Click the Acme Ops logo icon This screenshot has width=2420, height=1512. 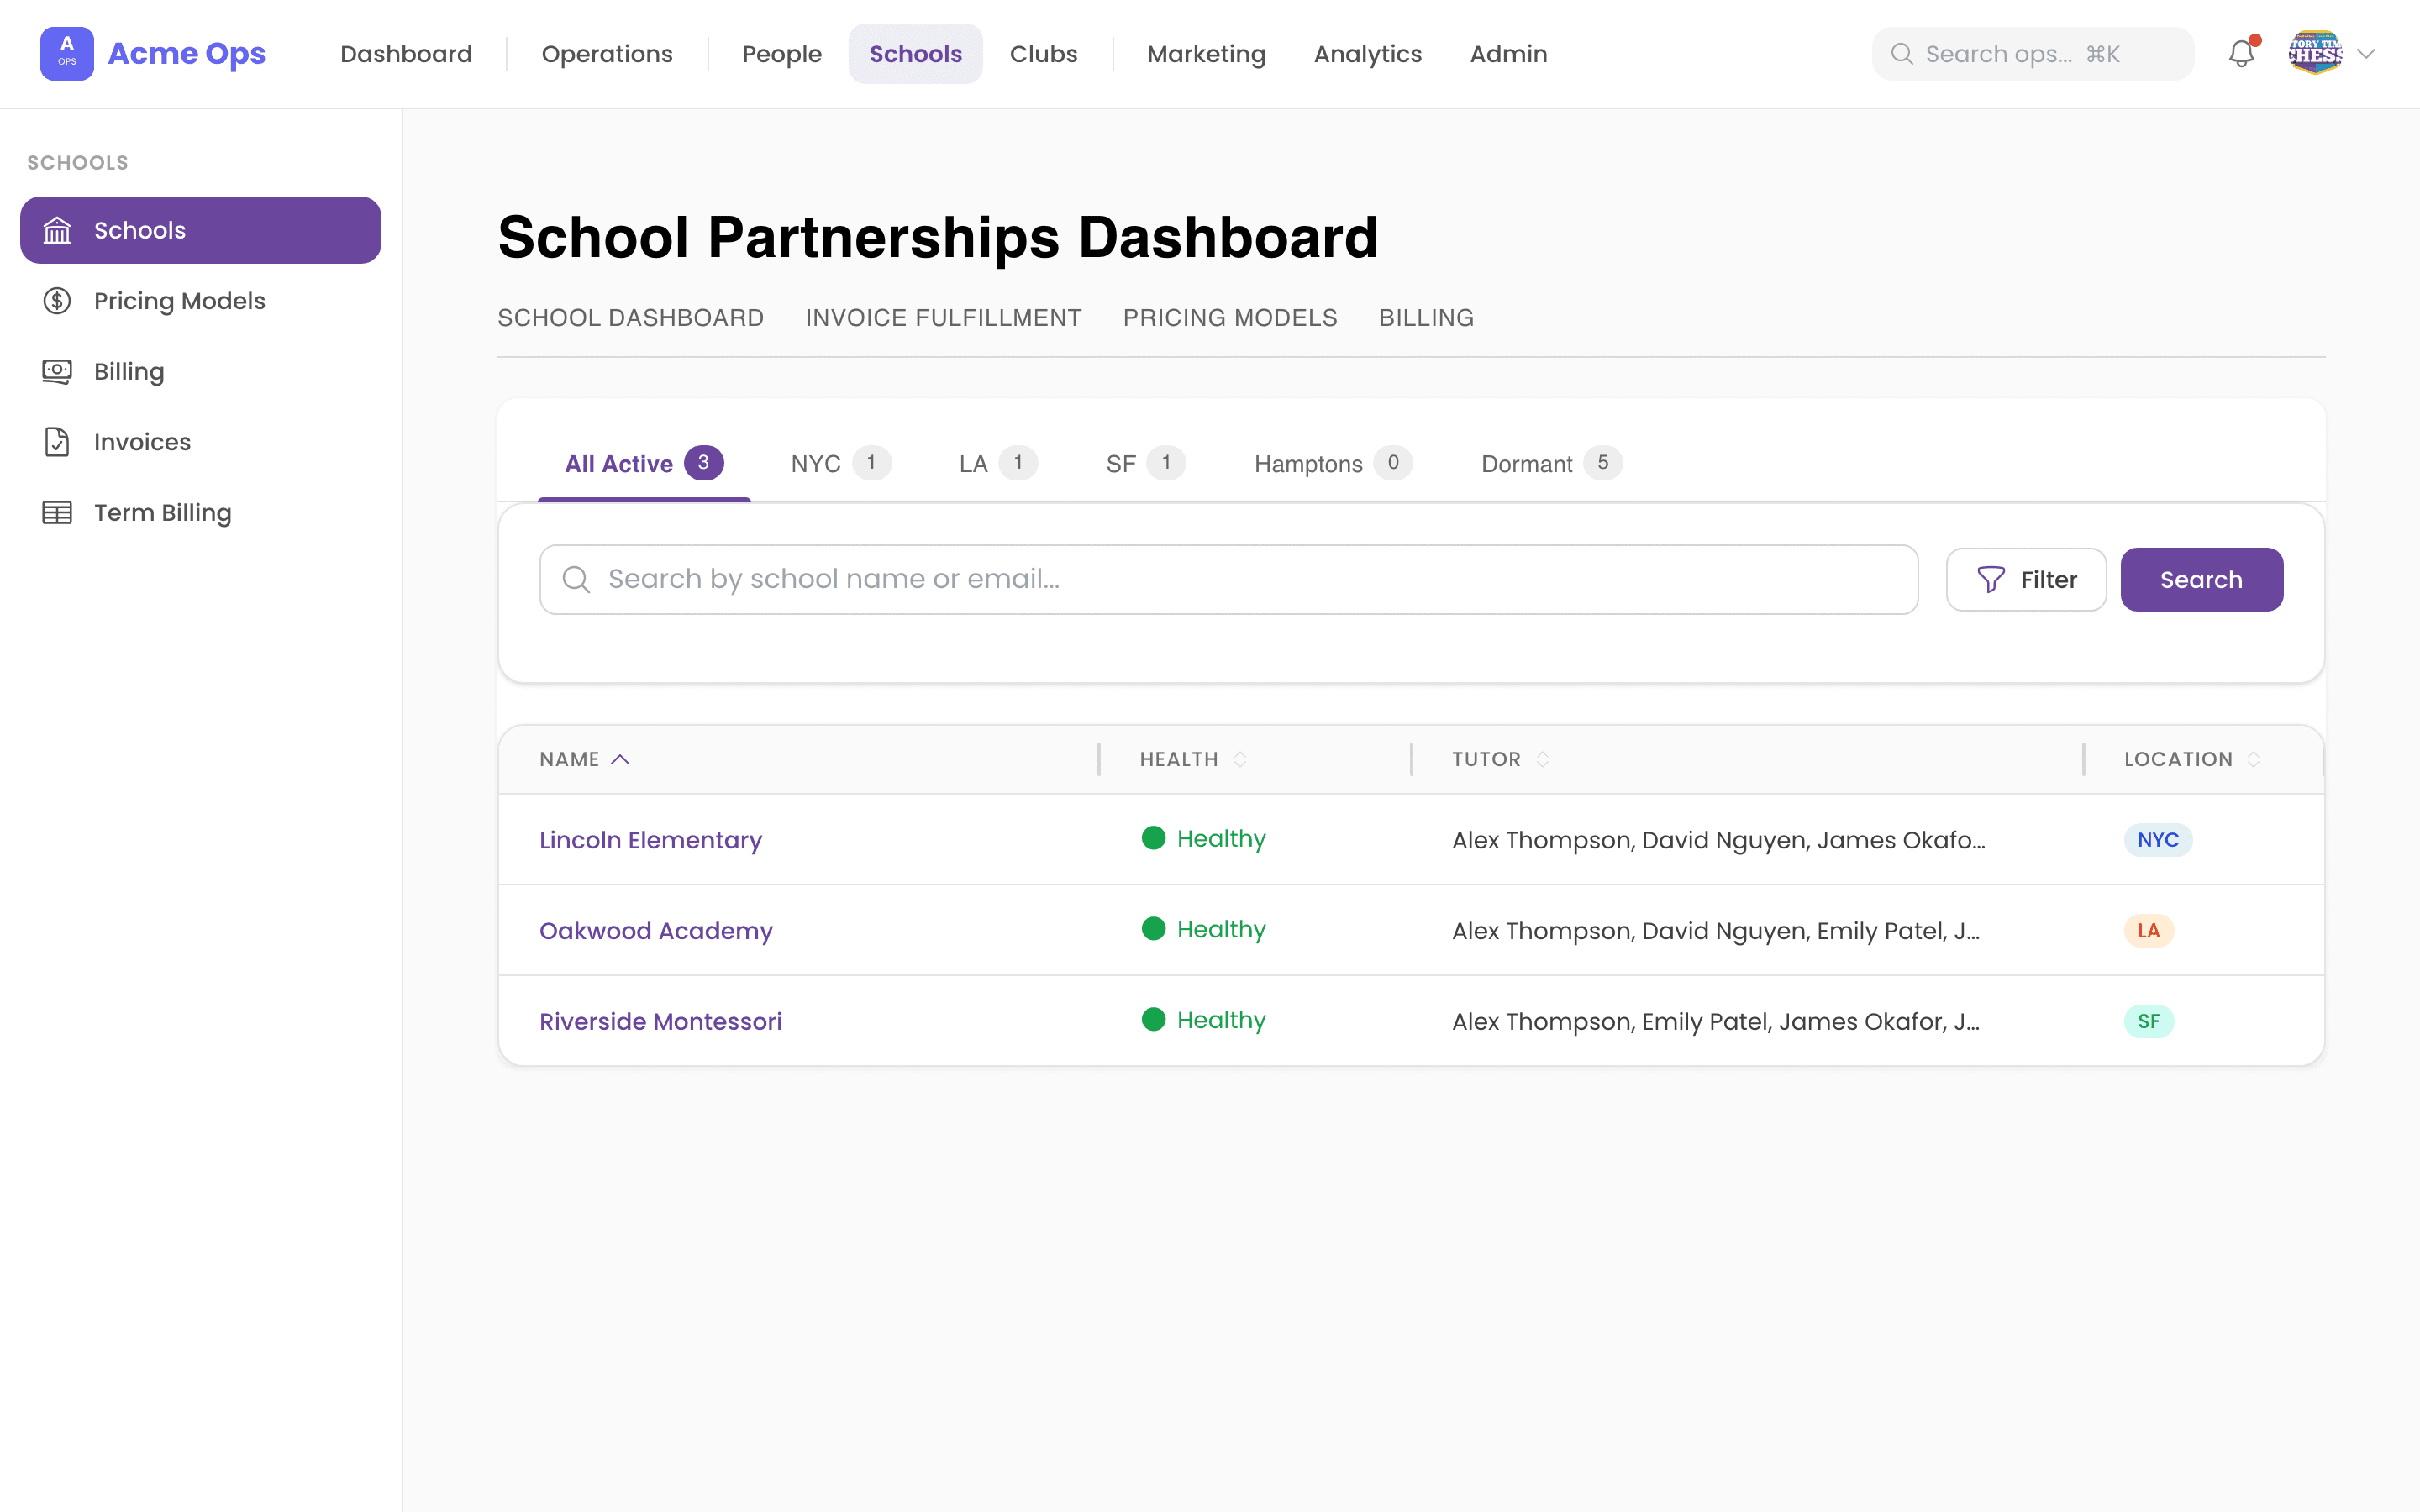coord(66,53)
